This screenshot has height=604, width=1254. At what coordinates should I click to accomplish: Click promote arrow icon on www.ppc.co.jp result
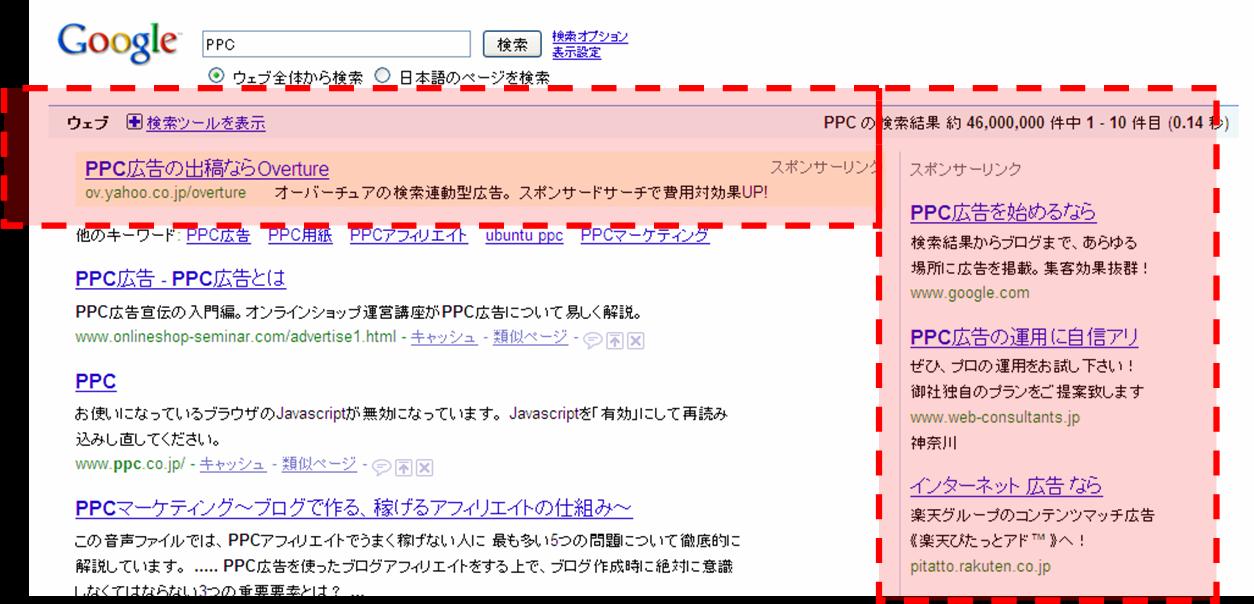[x=405, y=467]
